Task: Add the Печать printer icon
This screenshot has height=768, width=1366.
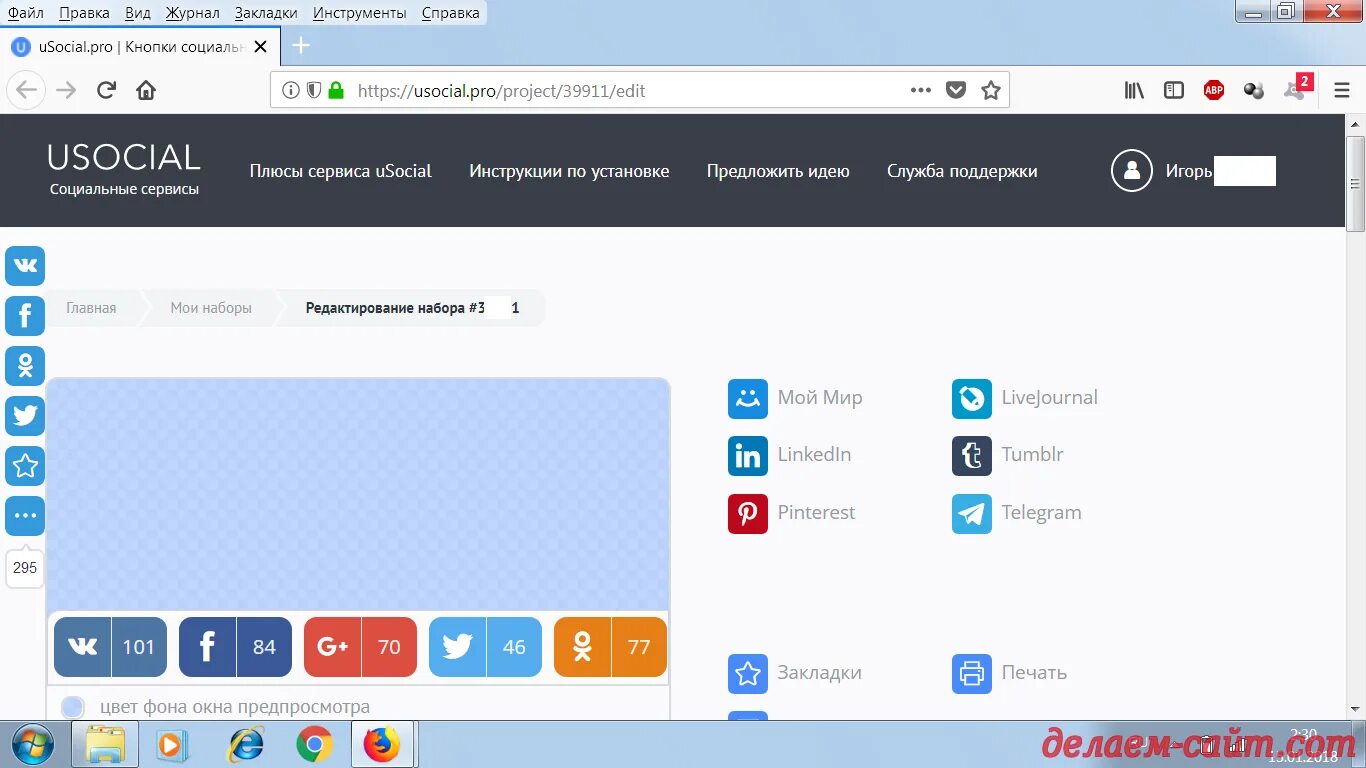Action: click(972, 674)
